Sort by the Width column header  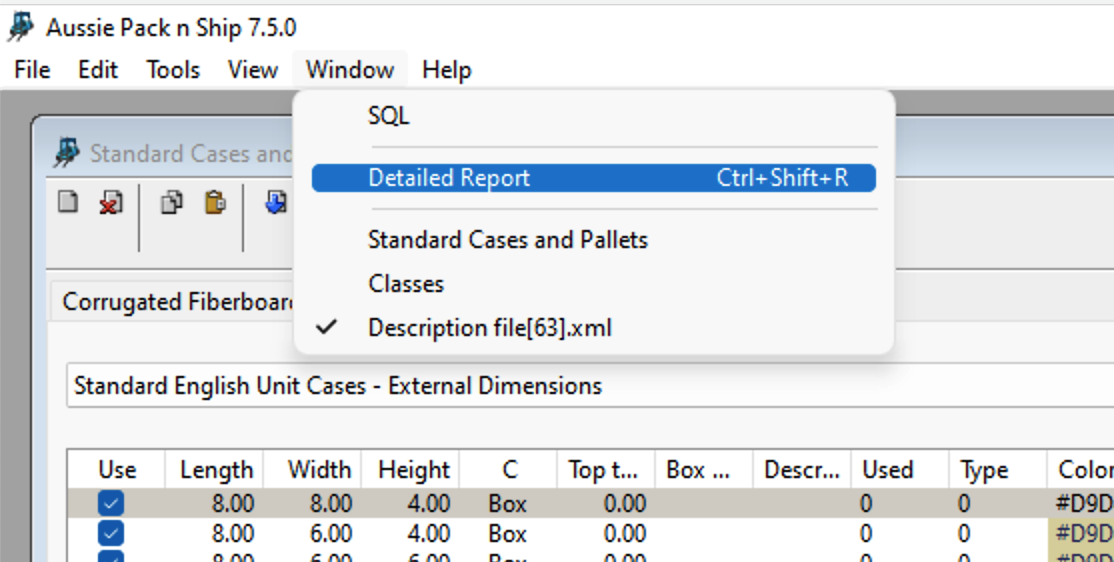click(x=313, y=470)
